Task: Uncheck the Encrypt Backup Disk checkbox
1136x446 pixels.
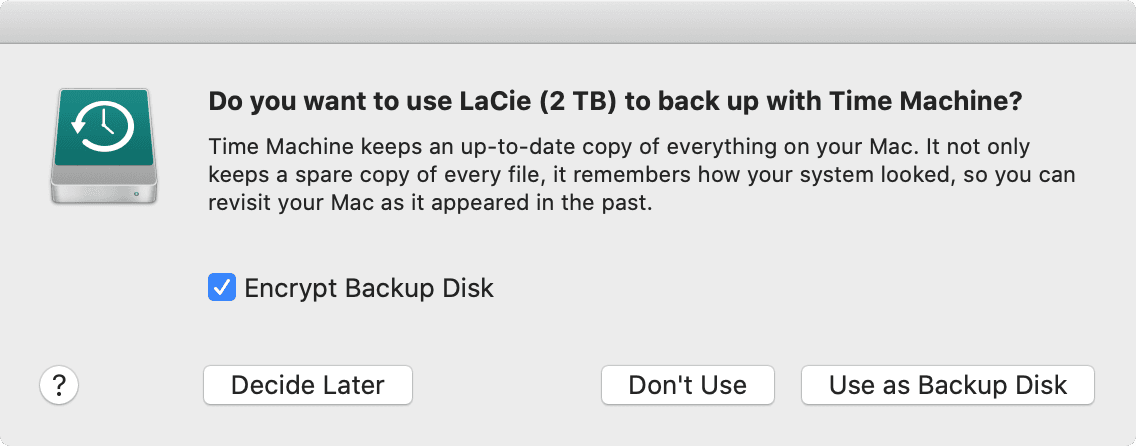Action: coord(222,287)
